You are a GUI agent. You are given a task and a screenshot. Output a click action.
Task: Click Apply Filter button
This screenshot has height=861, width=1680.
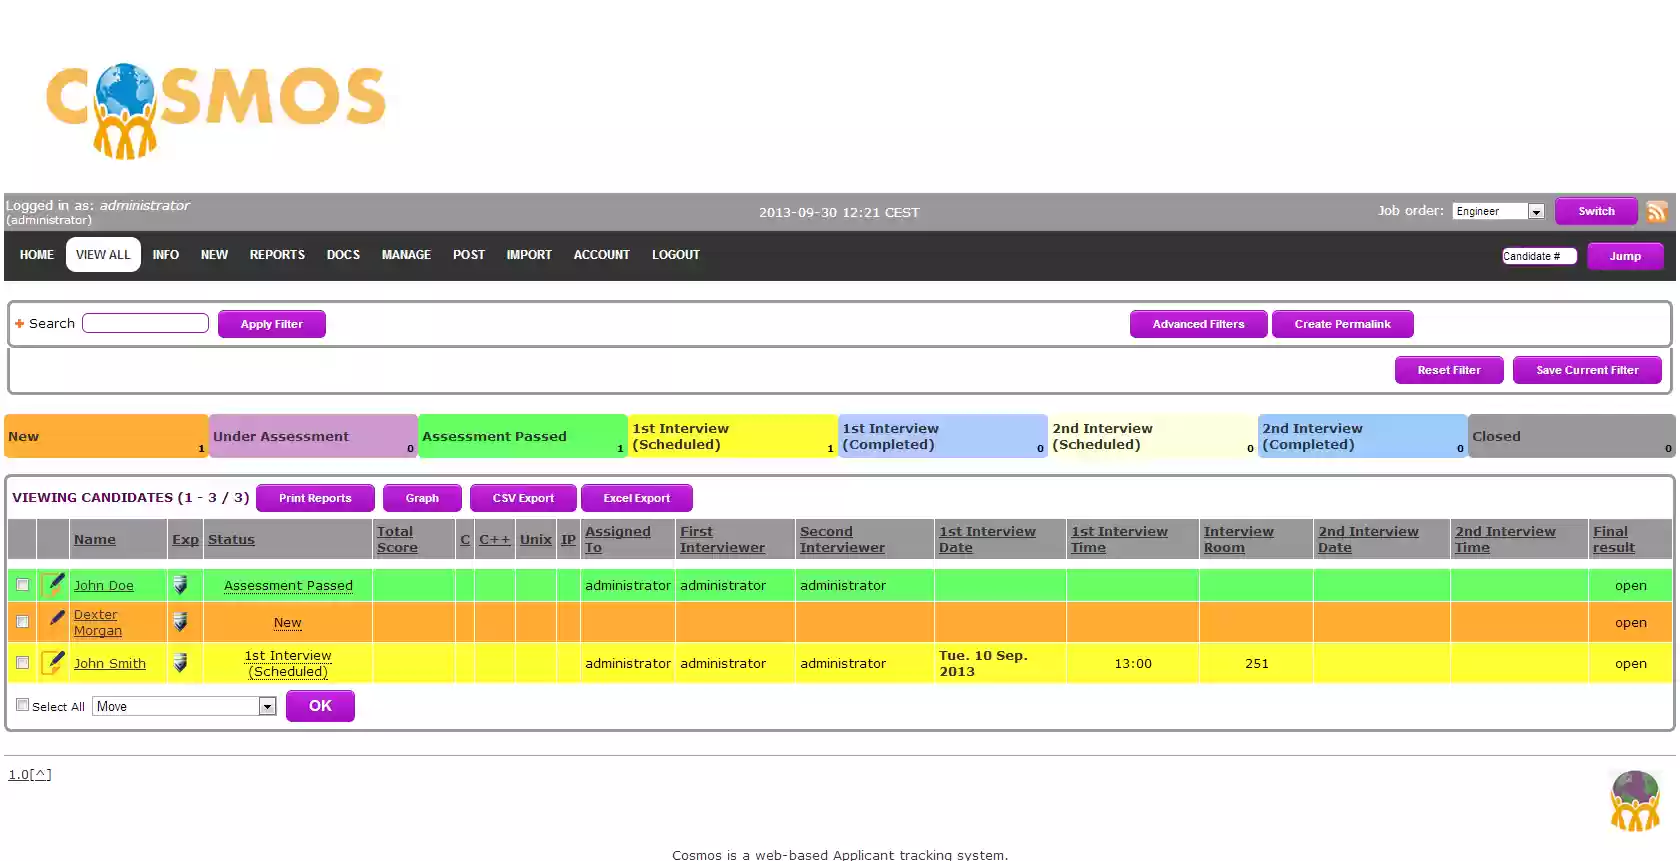pos(272,324)
